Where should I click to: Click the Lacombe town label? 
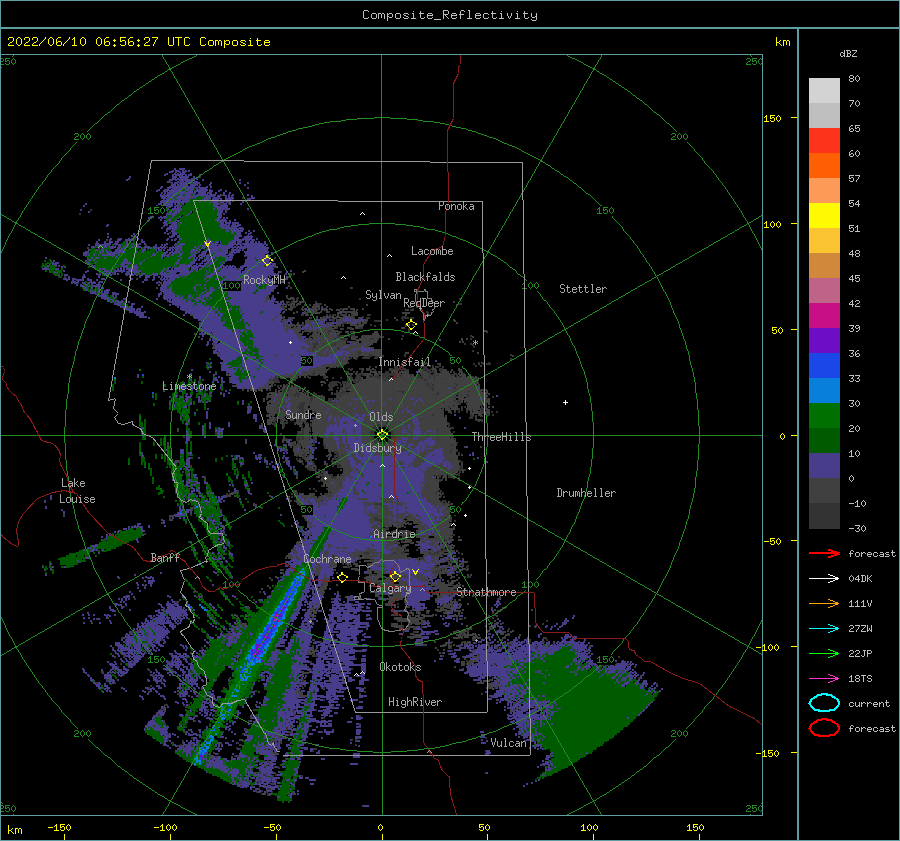click(432, 251)
